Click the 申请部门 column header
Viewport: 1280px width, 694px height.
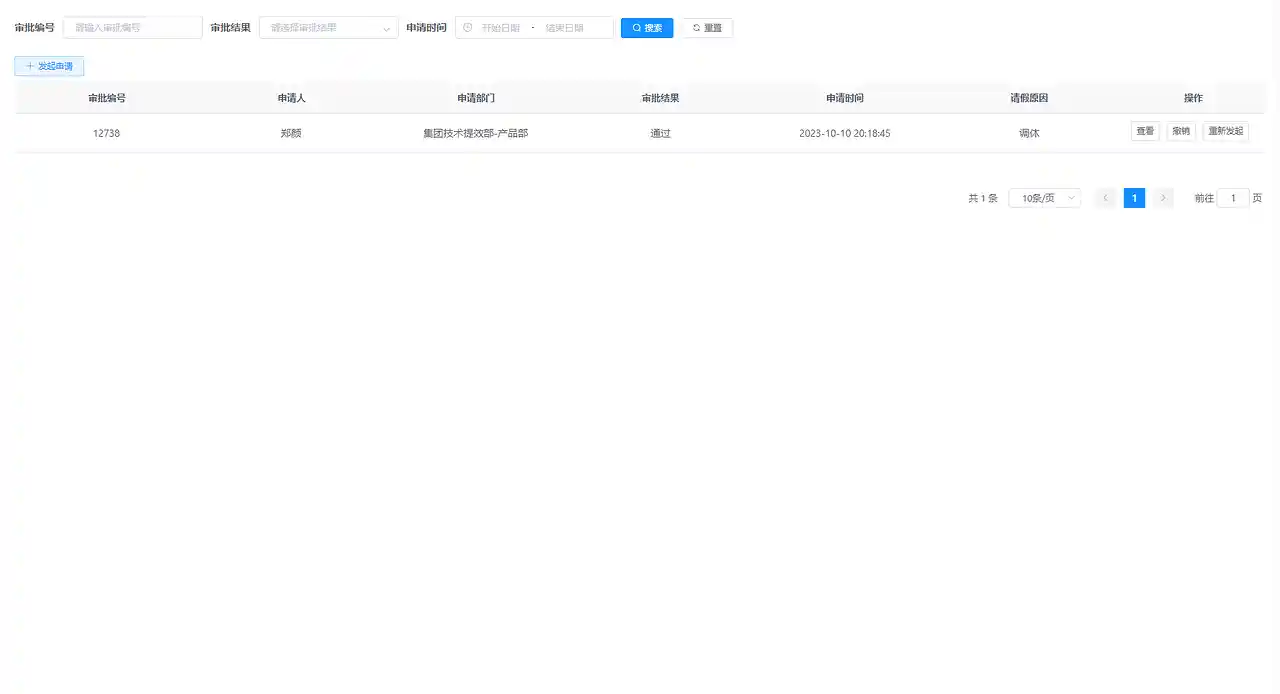pyautogui.click(x=476, y=98)
